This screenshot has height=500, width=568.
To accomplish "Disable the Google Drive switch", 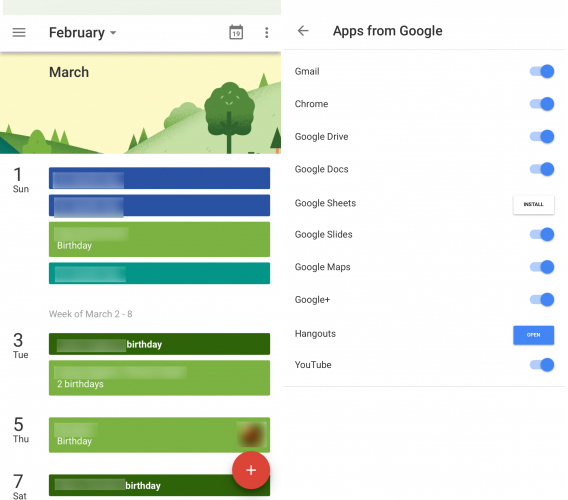I will [x=542, y=137].
